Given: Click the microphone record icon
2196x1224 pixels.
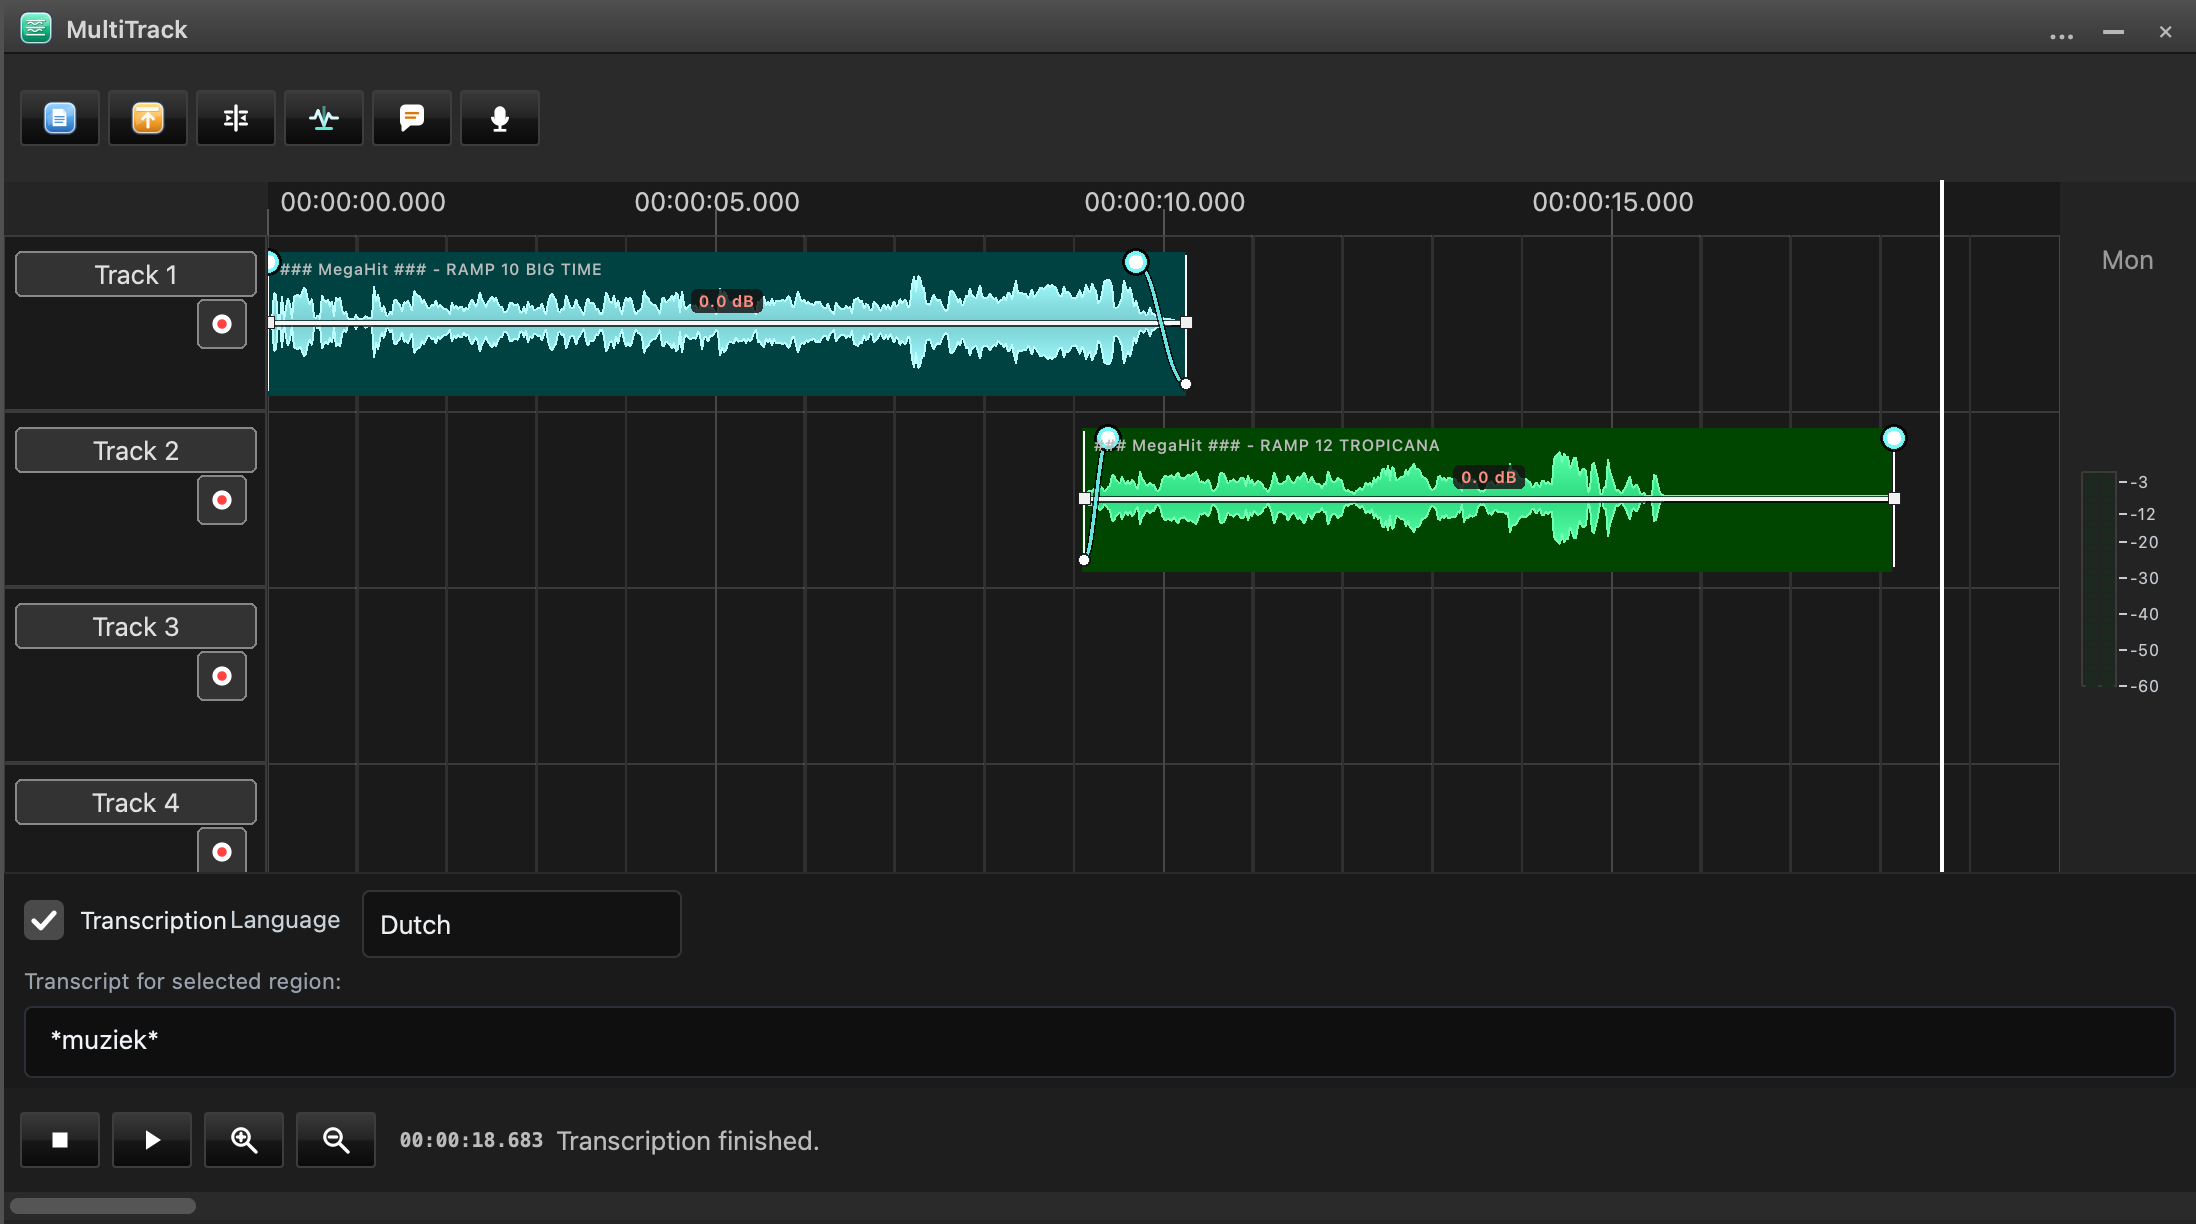Looking at the screenshot, I should (x=500, y=118).
